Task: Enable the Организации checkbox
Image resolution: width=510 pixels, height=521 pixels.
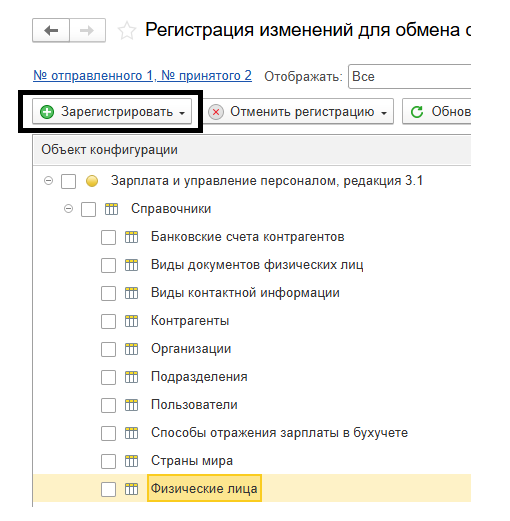Action: tap(108, 350)
